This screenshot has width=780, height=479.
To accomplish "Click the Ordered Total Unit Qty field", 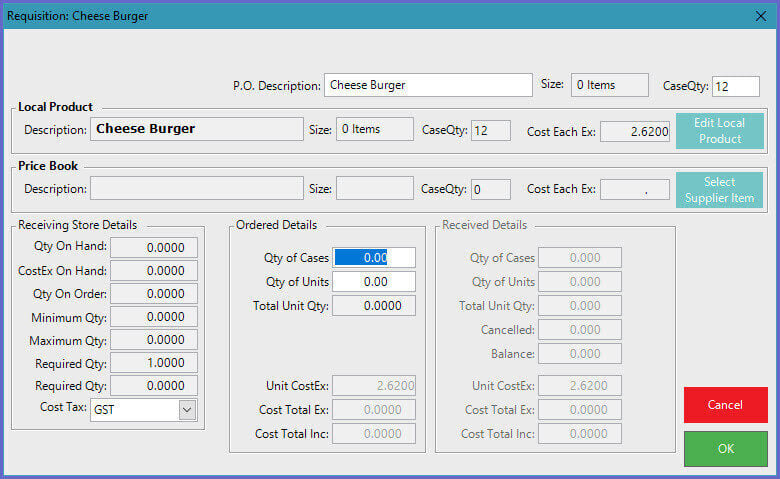I will pyautogui.click(x=374, y=305).
